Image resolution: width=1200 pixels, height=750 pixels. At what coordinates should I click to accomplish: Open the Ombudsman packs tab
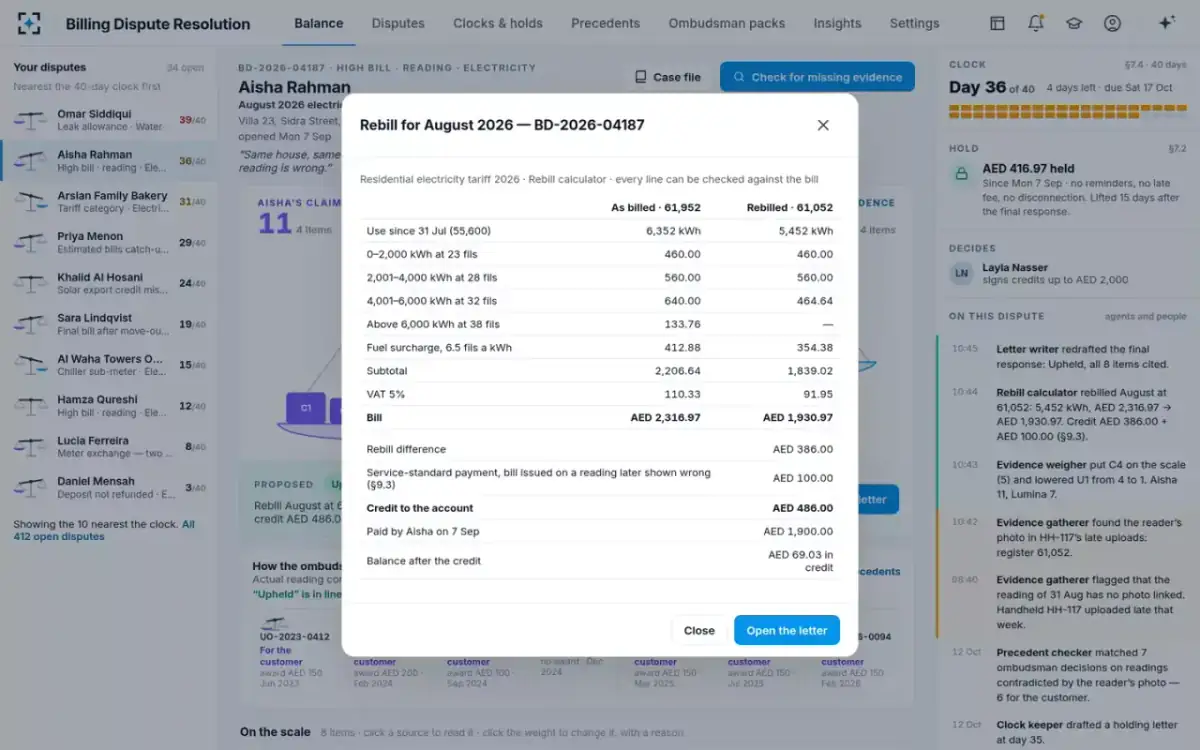[727, 23]
